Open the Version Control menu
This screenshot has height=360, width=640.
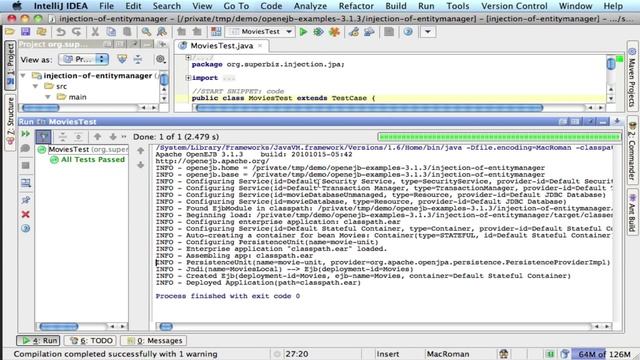514,6
